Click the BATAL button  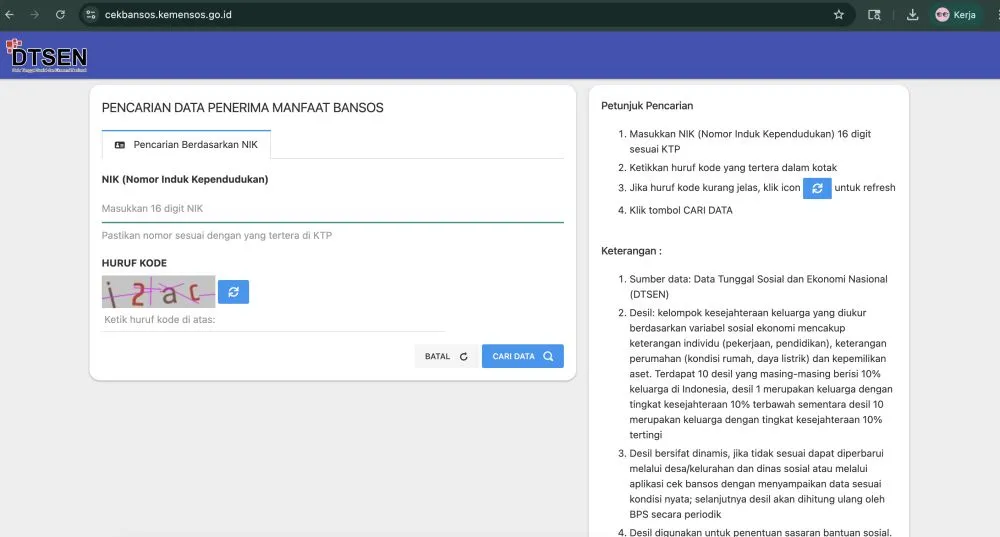coord(446,357)
